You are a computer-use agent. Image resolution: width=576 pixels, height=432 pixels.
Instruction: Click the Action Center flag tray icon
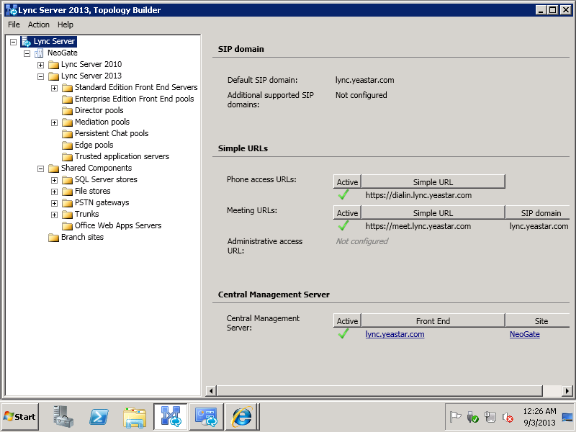455,417
